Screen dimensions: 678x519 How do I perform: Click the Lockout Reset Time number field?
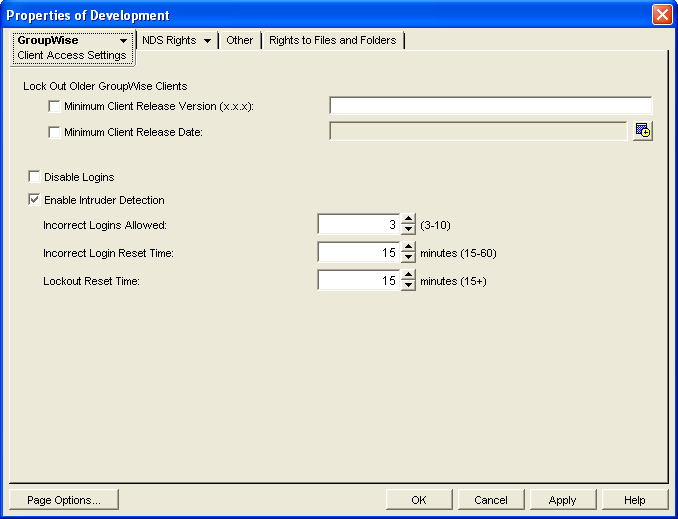click(359, 281)
